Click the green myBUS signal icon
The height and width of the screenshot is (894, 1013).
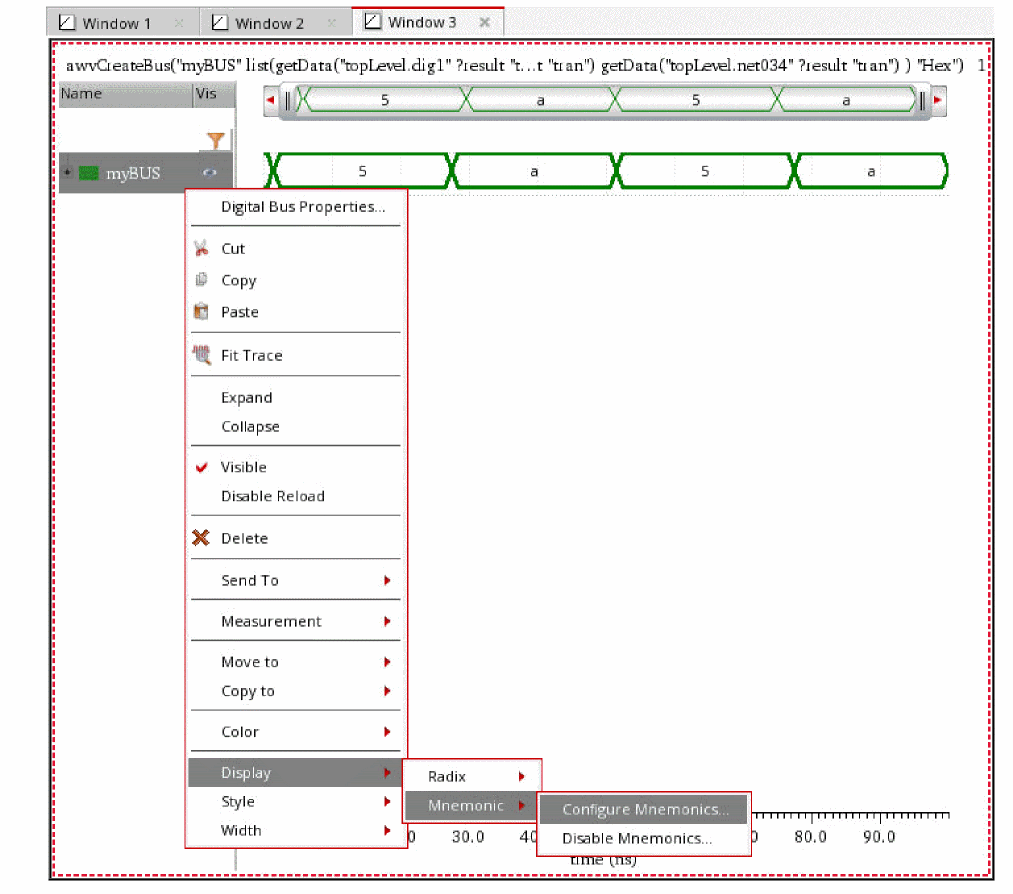89,173
